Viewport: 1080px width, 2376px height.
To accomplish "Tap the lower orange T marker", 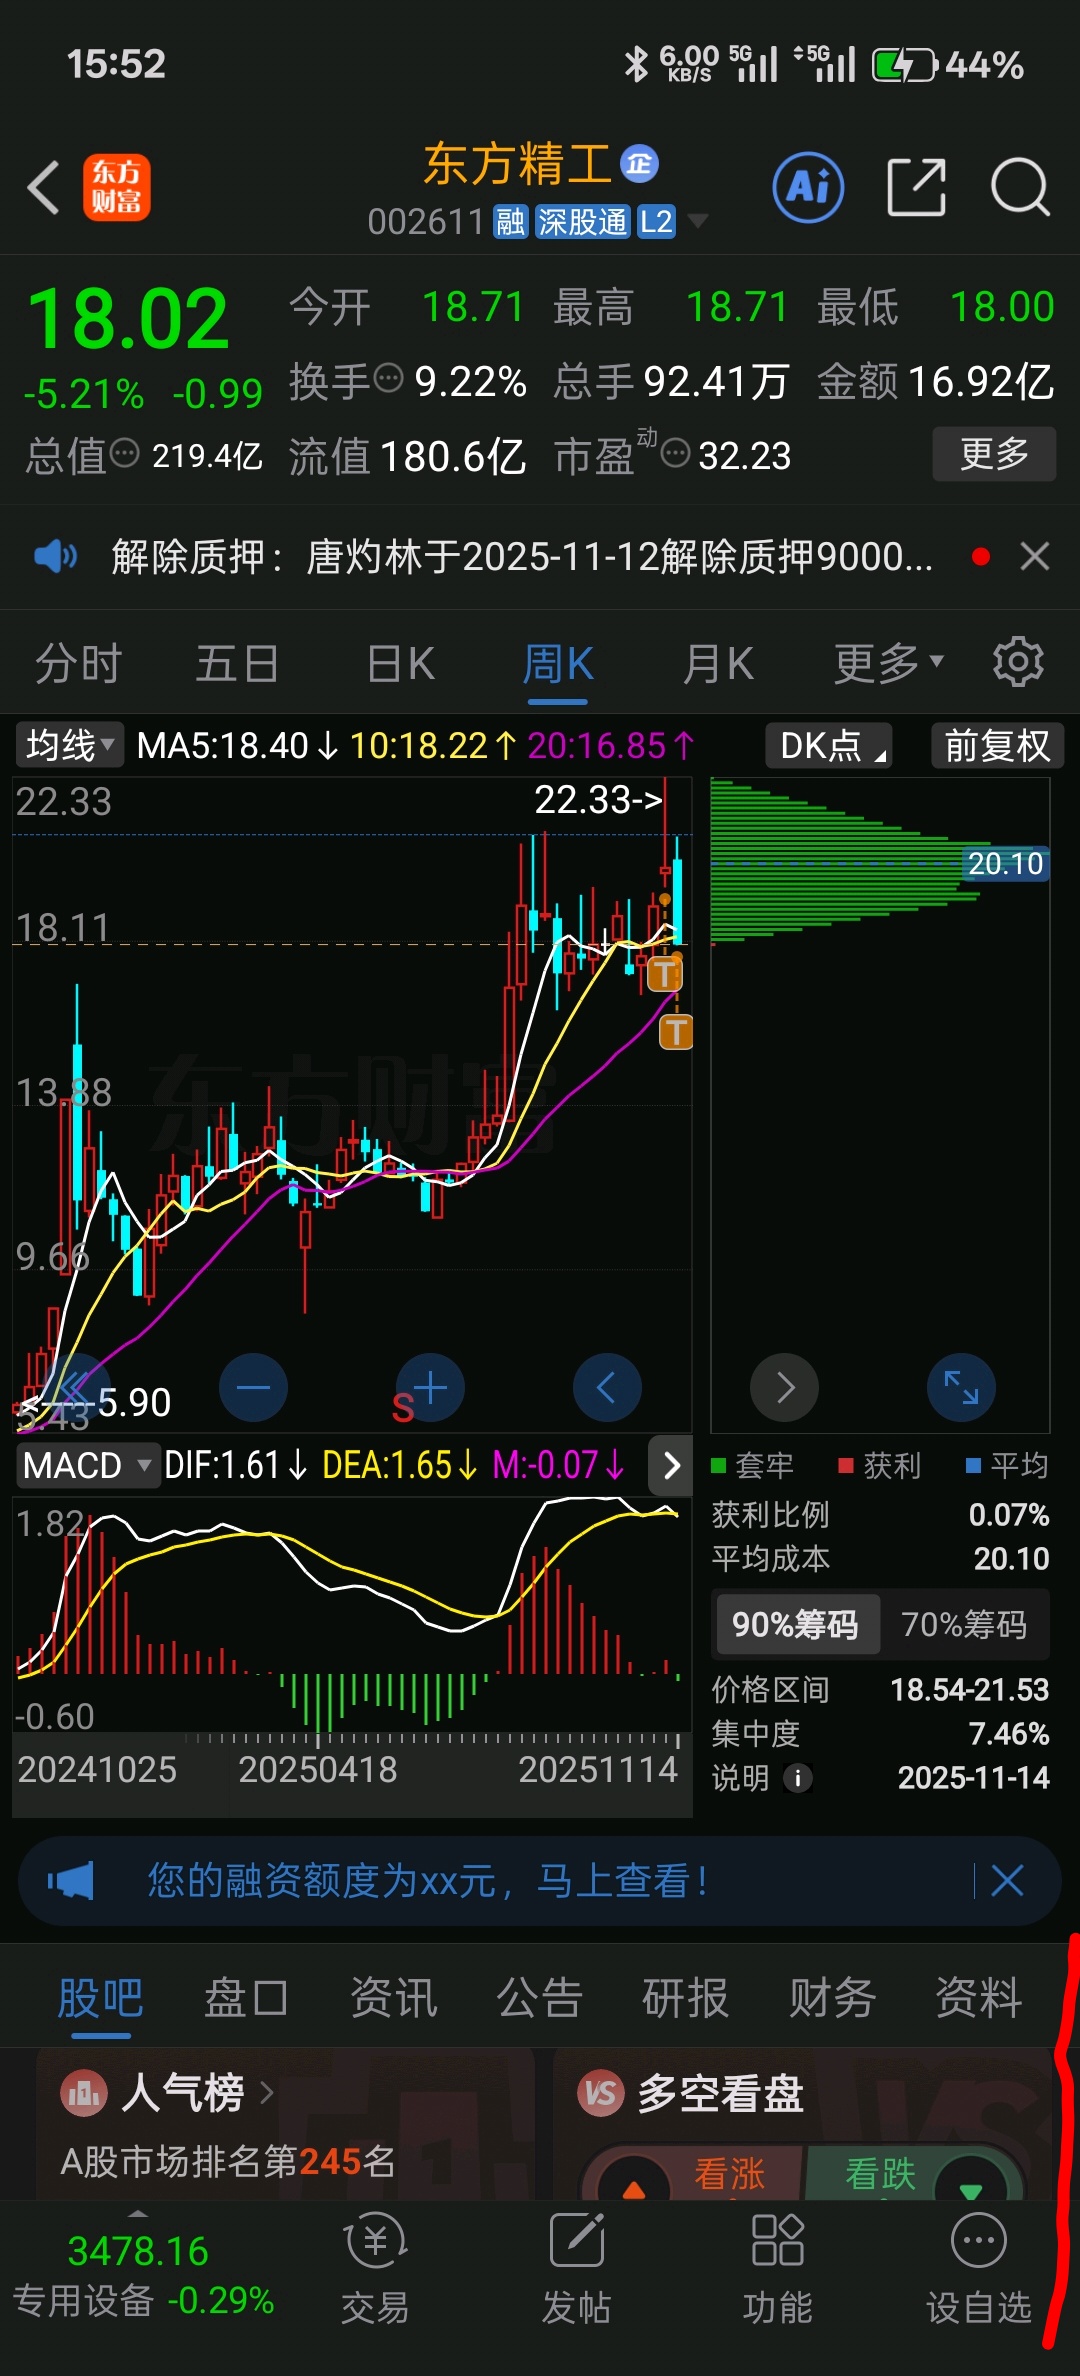I will coord(676,1031).
